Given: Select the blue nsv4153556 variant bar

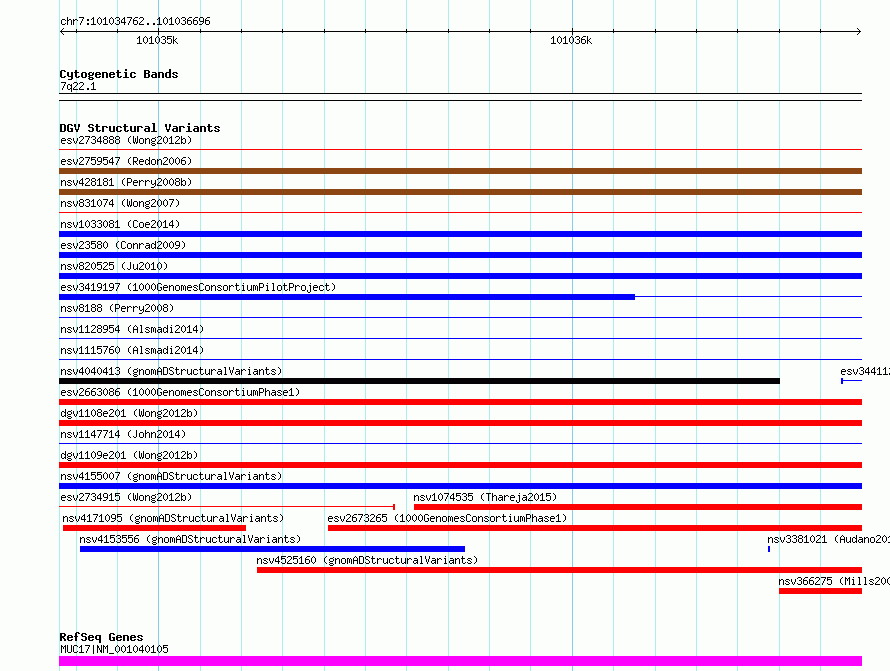Looking at the screenshot, I should coord(272,549).
